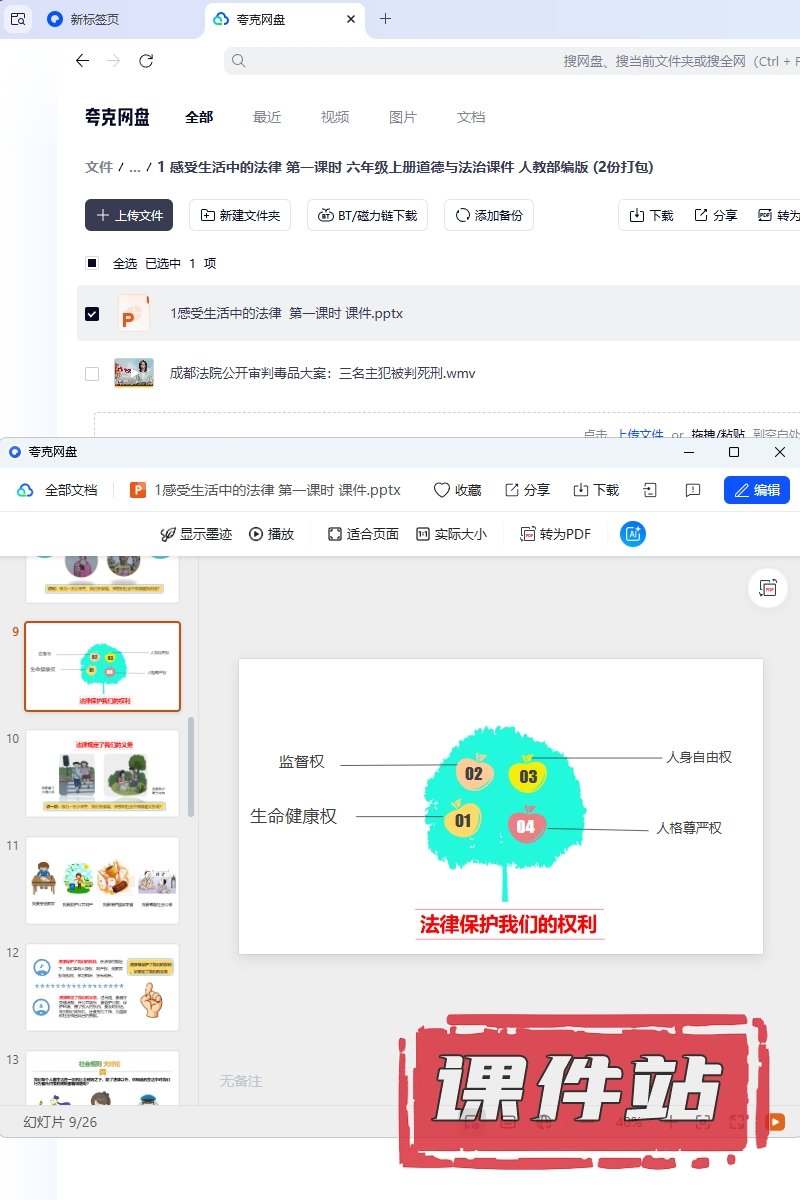The width and height of the screenshot is (800, 1200).
Task: Open the feedback icon beside 编辑
Action: 692,490
